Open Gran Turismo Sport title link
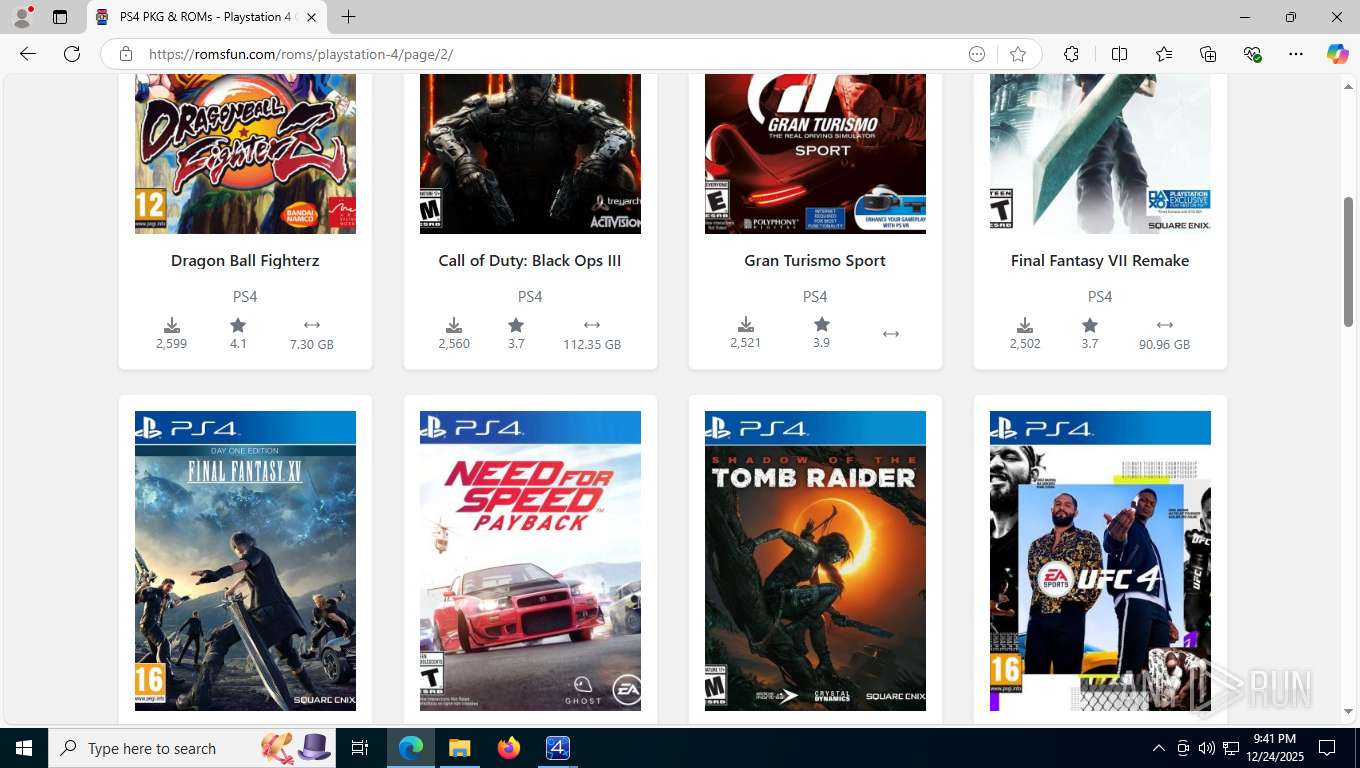 815,260
